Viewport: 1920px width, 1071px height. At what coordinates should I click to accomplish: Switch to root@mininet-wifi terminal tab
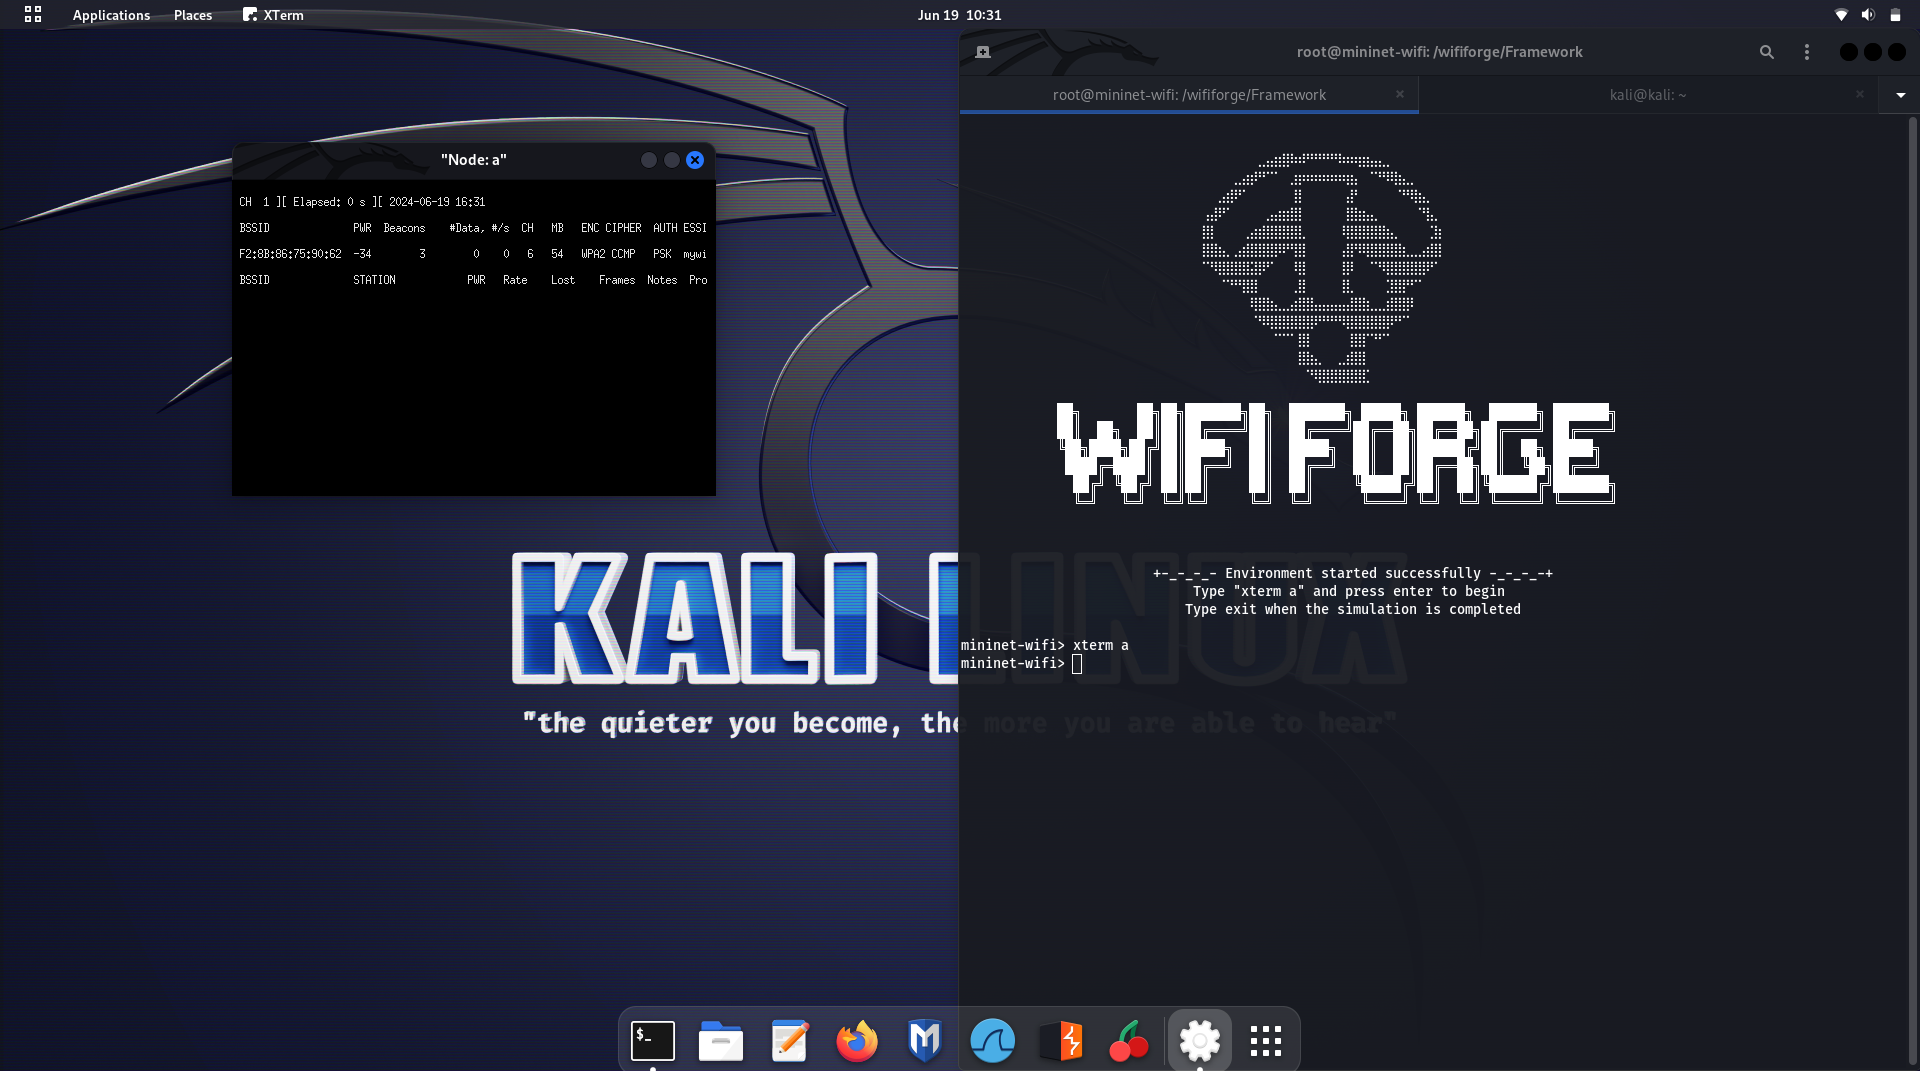[1189, 95]
